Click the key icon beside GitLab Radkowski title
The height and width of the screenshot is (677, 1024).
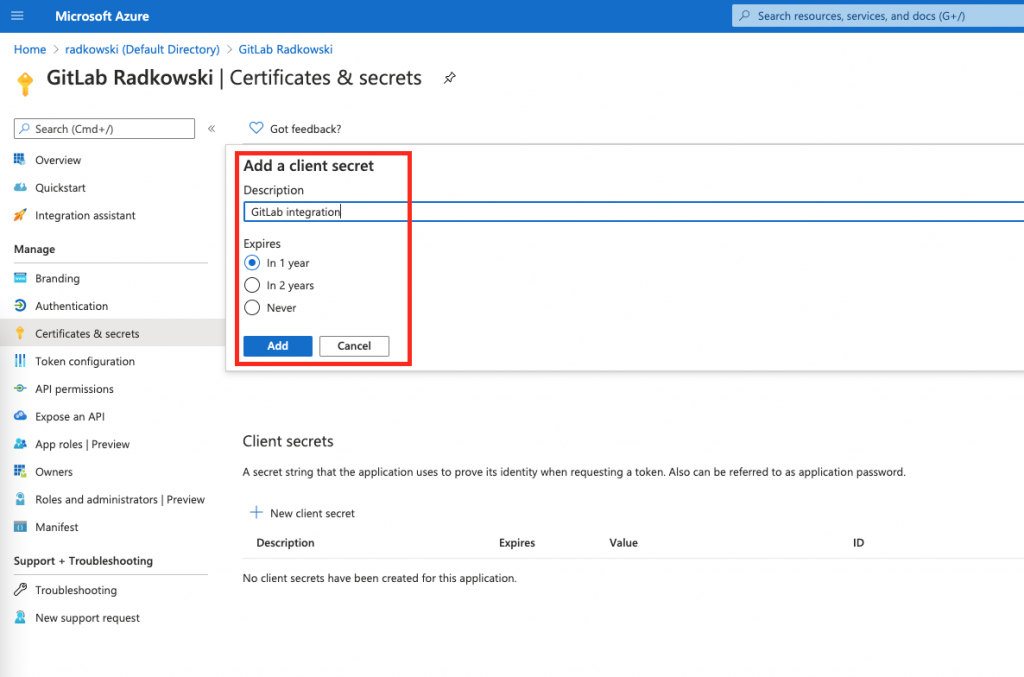(x=25, y=84)
